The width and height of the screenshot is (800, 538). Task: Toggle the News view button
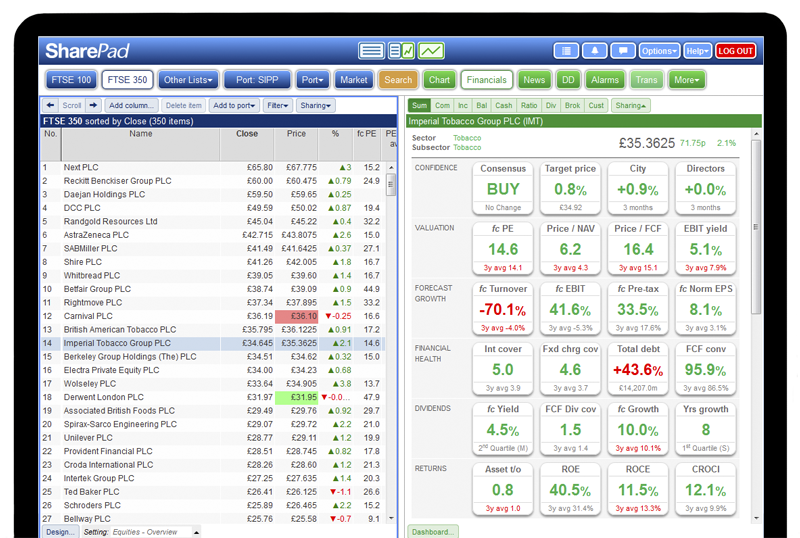[x=534, y=80]
